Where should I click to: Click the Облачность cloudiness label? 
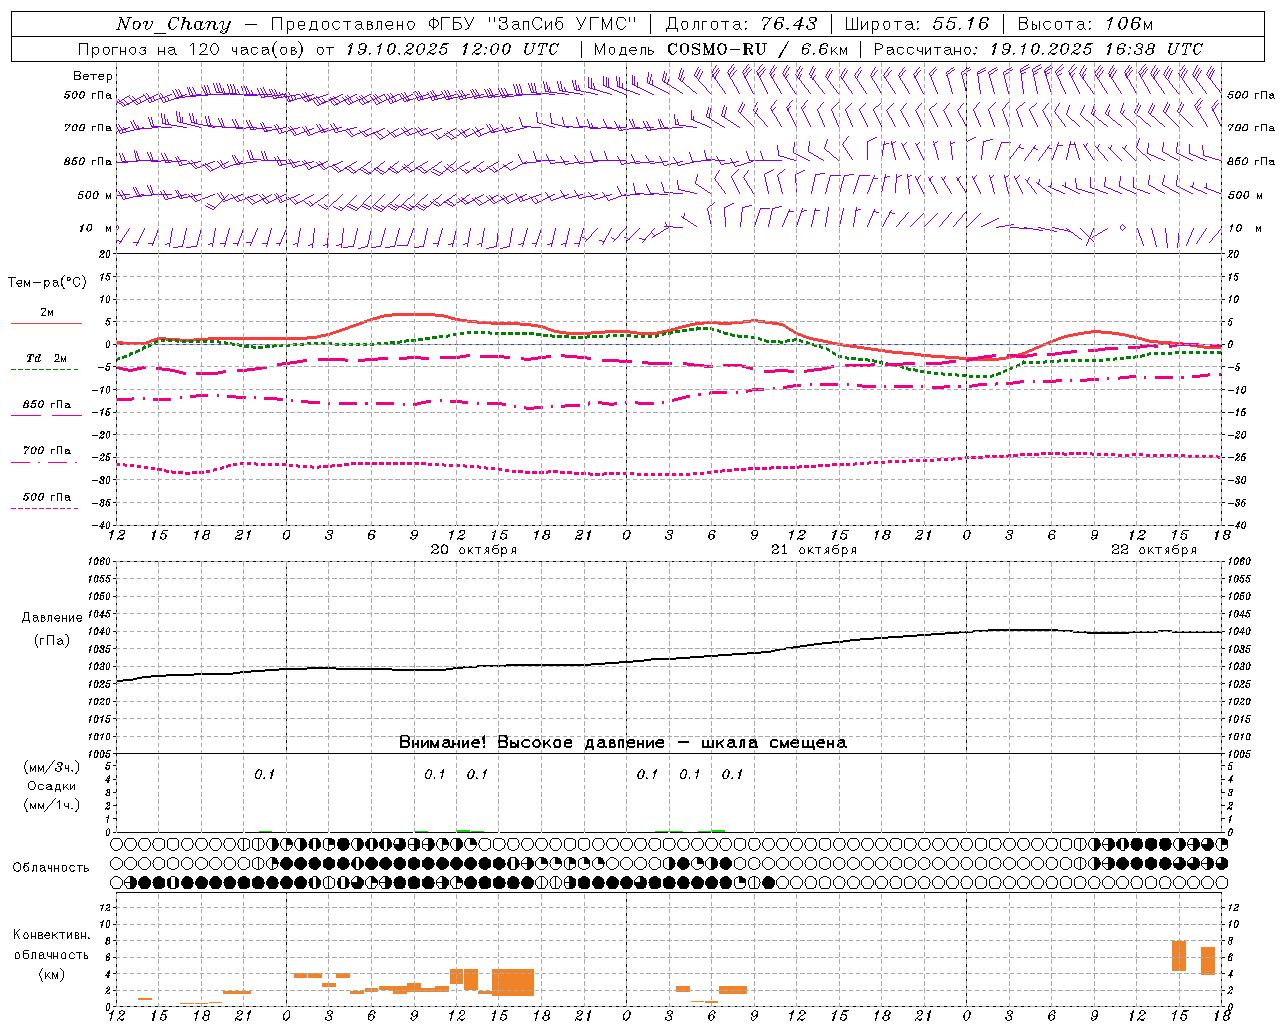click(x=51, y=868)
